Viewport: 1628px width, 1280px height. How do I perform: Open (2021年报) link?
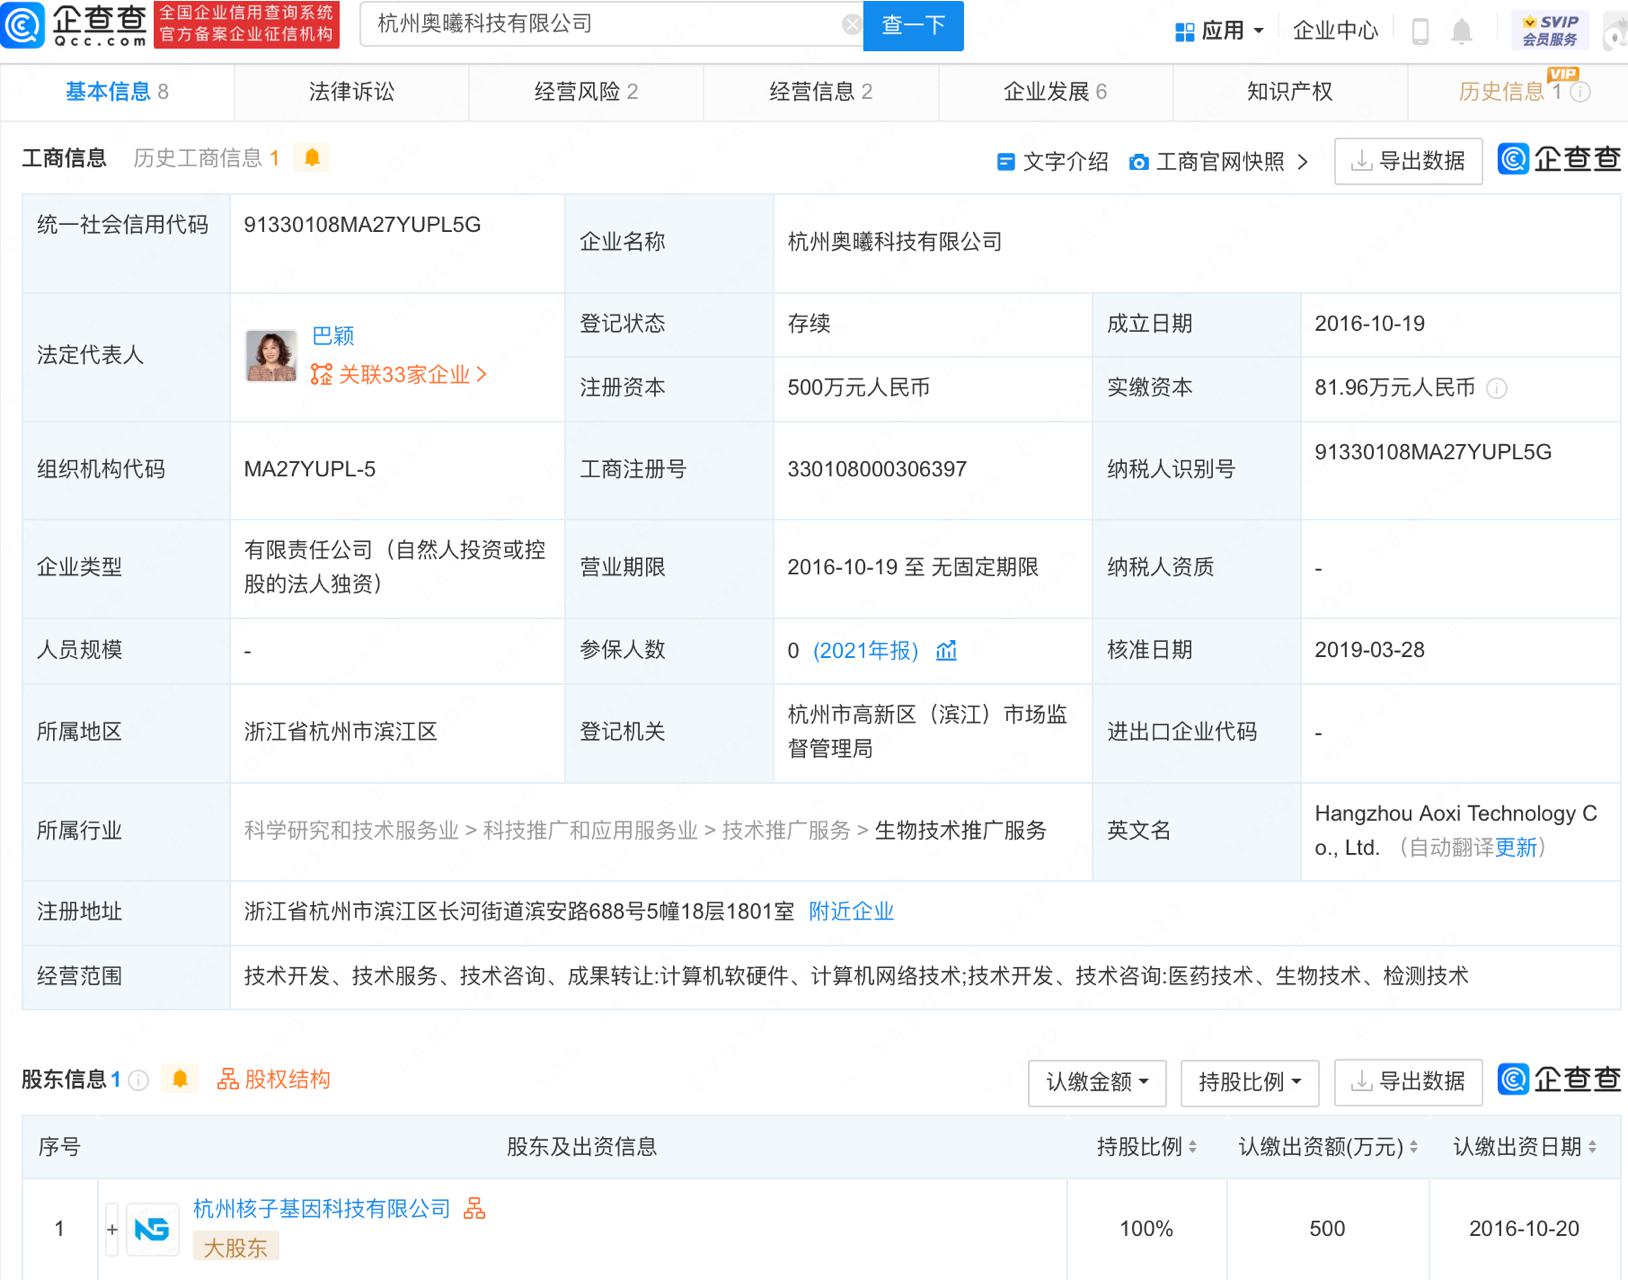865,651
